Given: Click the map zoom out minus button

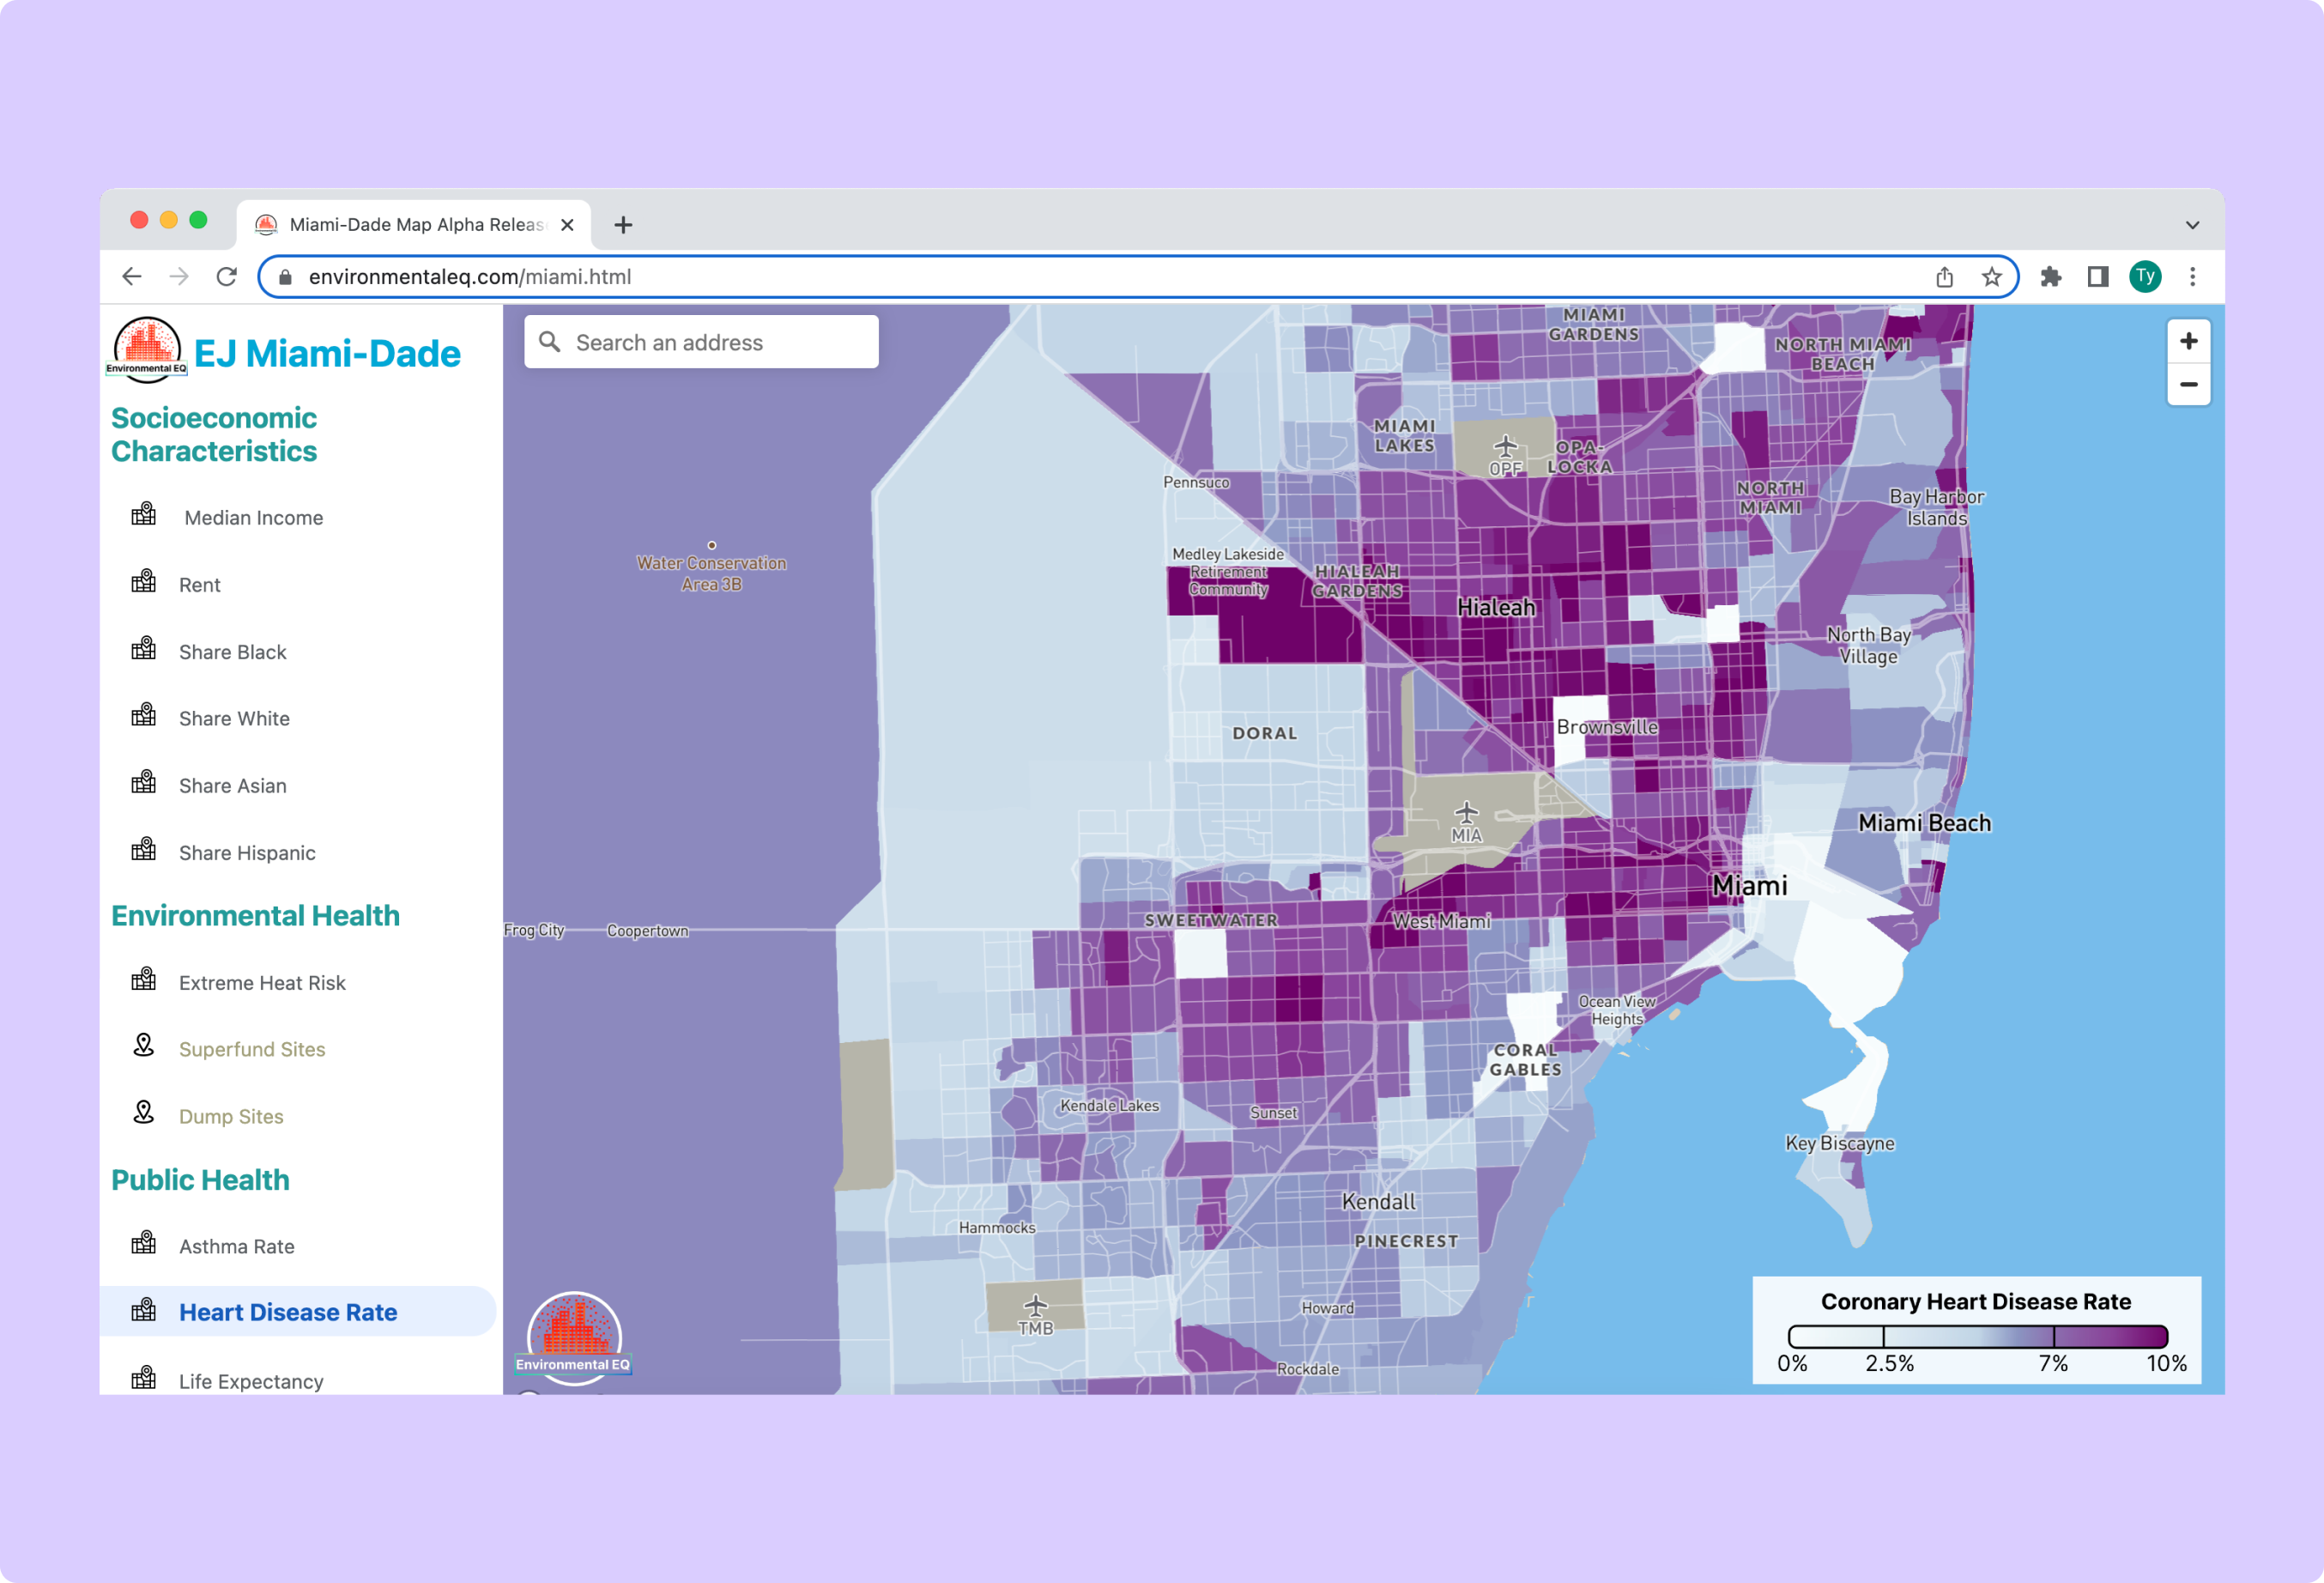Looking at the screenshot, I should click(2188, 385).
